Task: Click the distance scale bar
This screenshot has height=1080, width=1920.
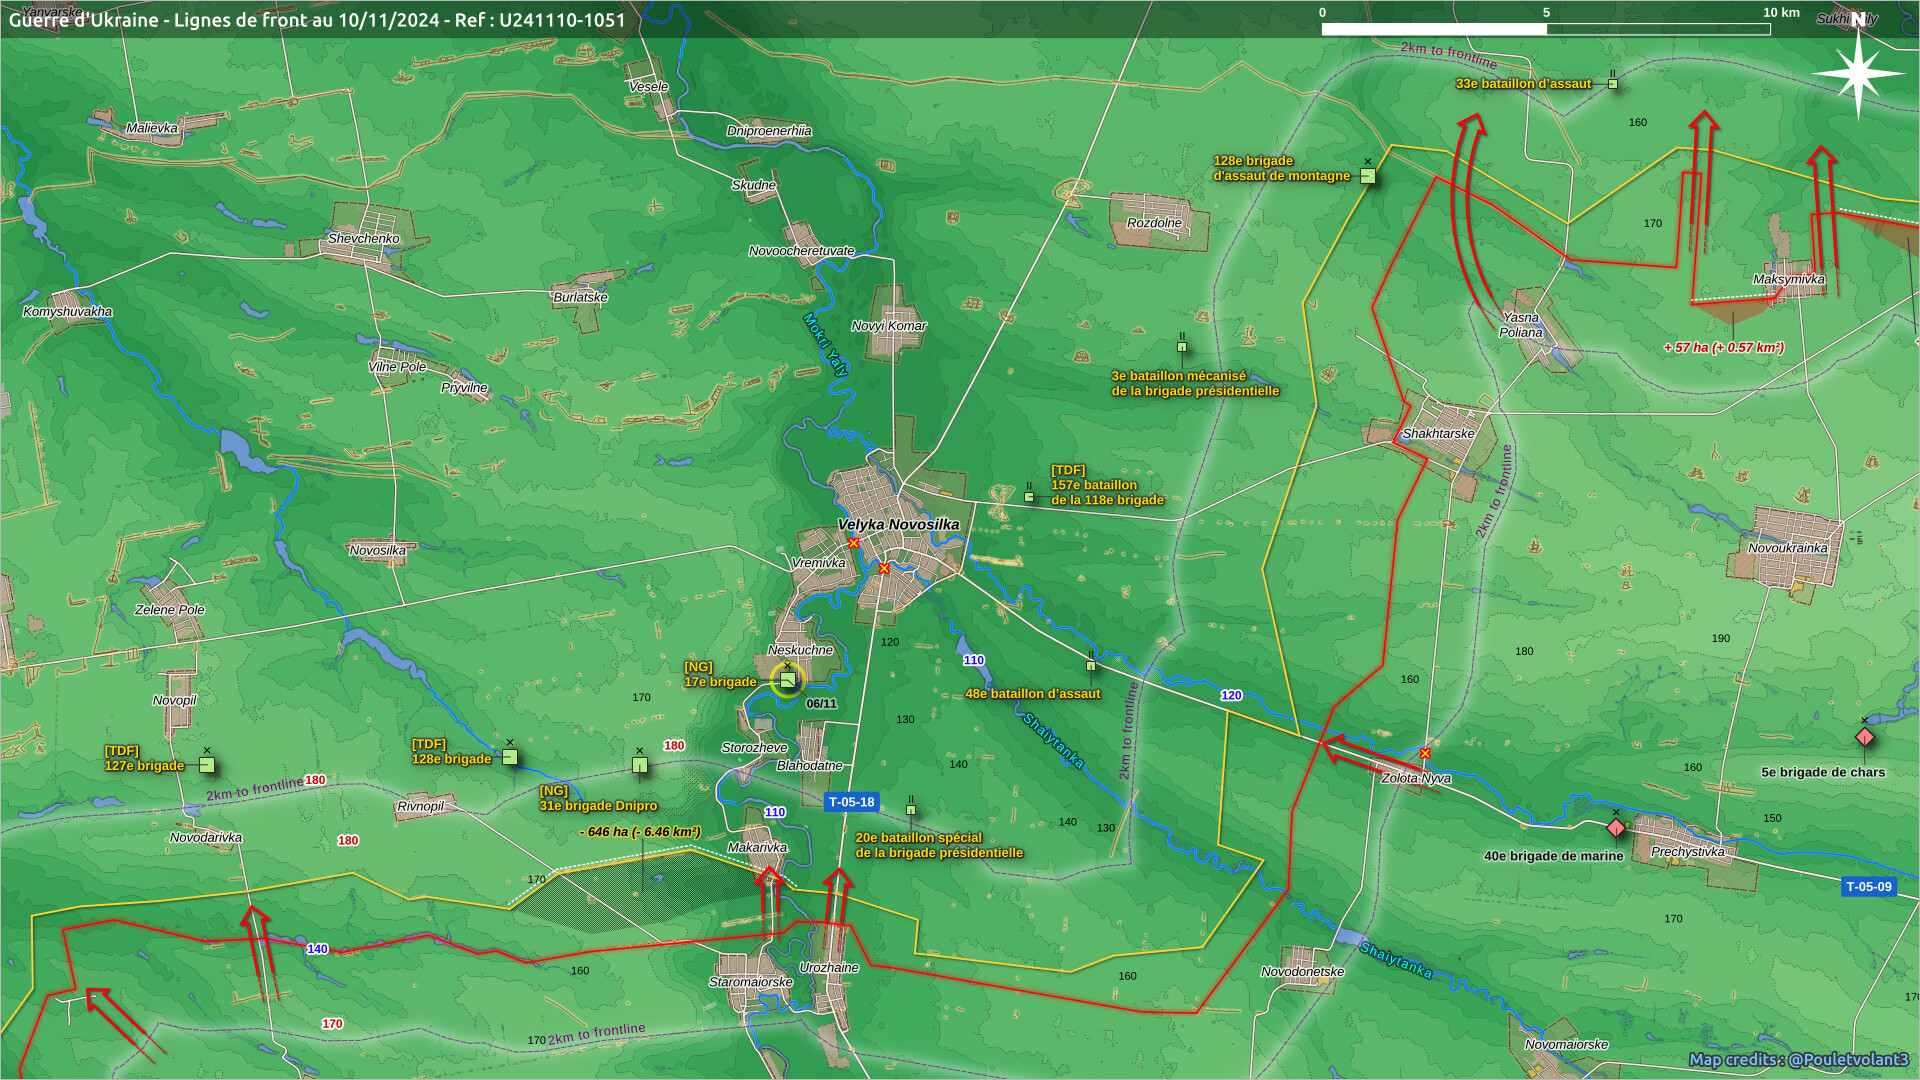Action: tap(1545, 29)
